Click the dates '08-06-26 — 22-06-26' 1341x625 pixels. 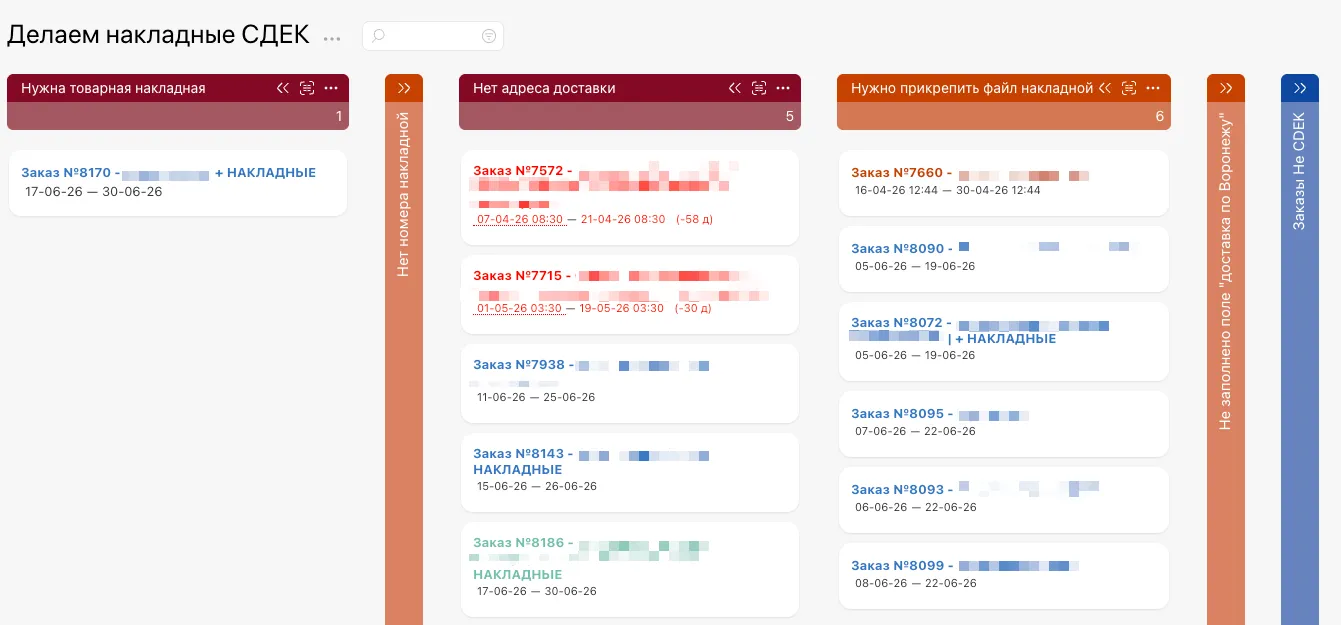tap(915, 583)
